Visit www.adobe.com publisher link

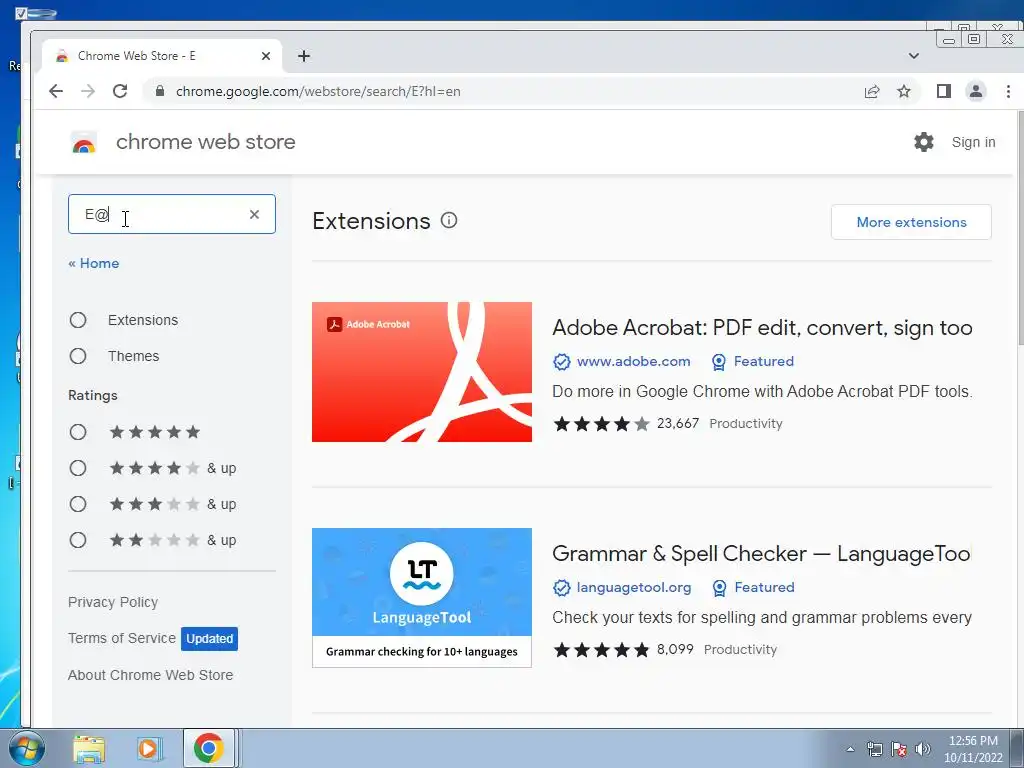point(633,362)
